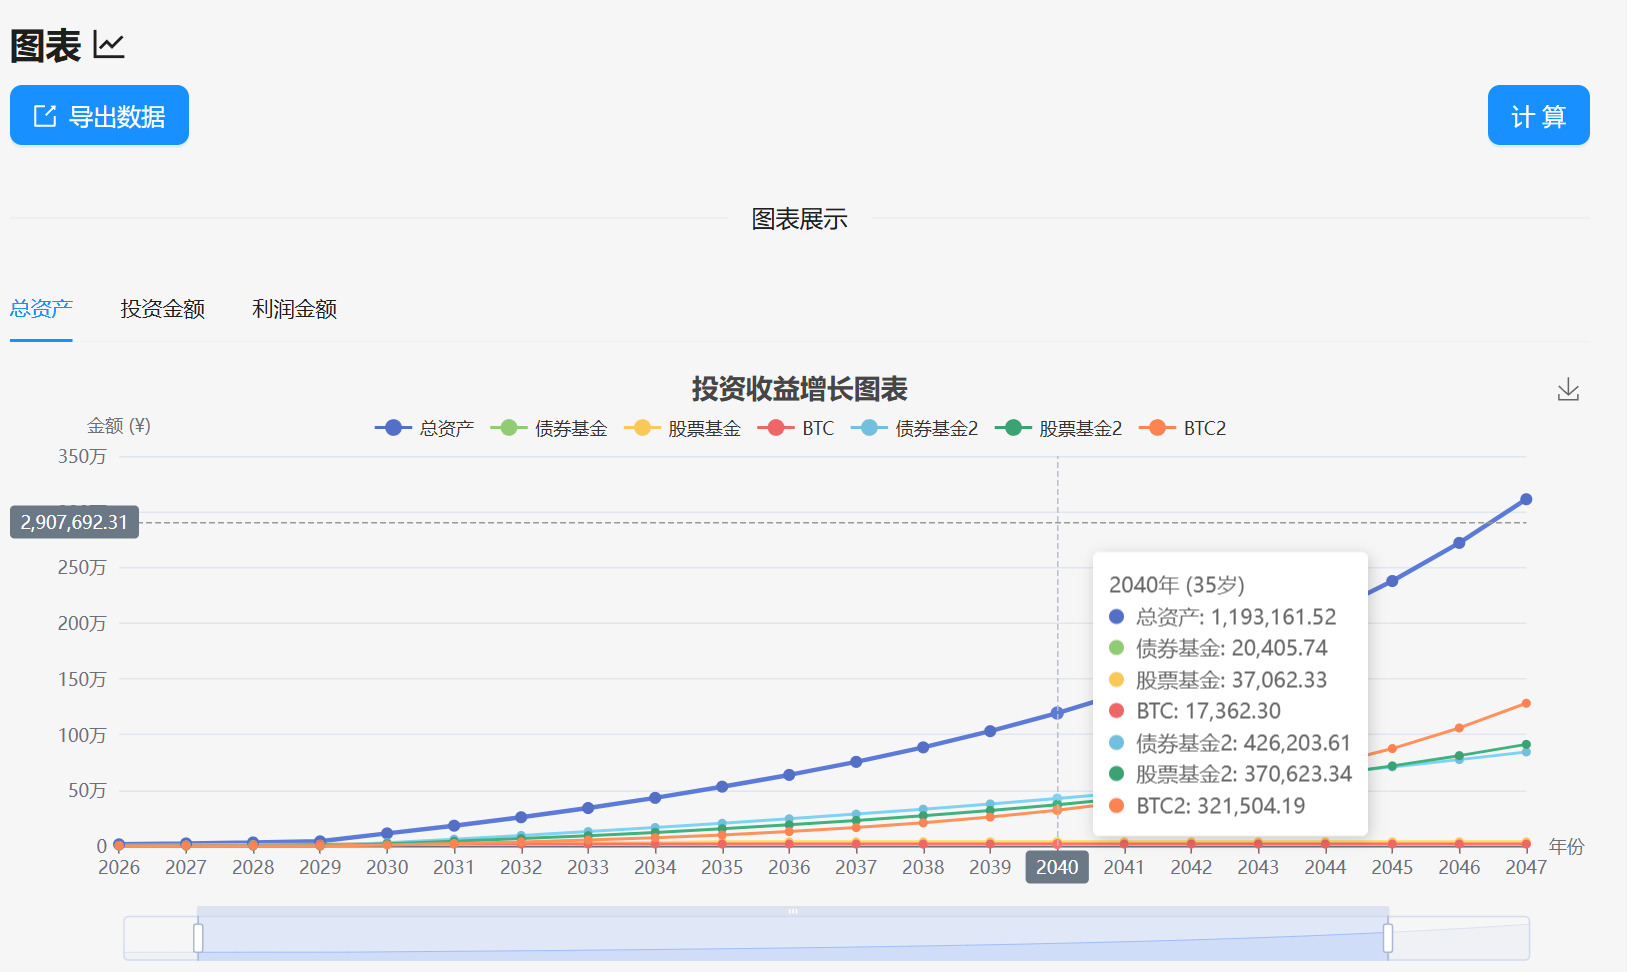Hide the 债券基金 legend series
Viewport: 1627px width, 972px height.
coord(549,428)
